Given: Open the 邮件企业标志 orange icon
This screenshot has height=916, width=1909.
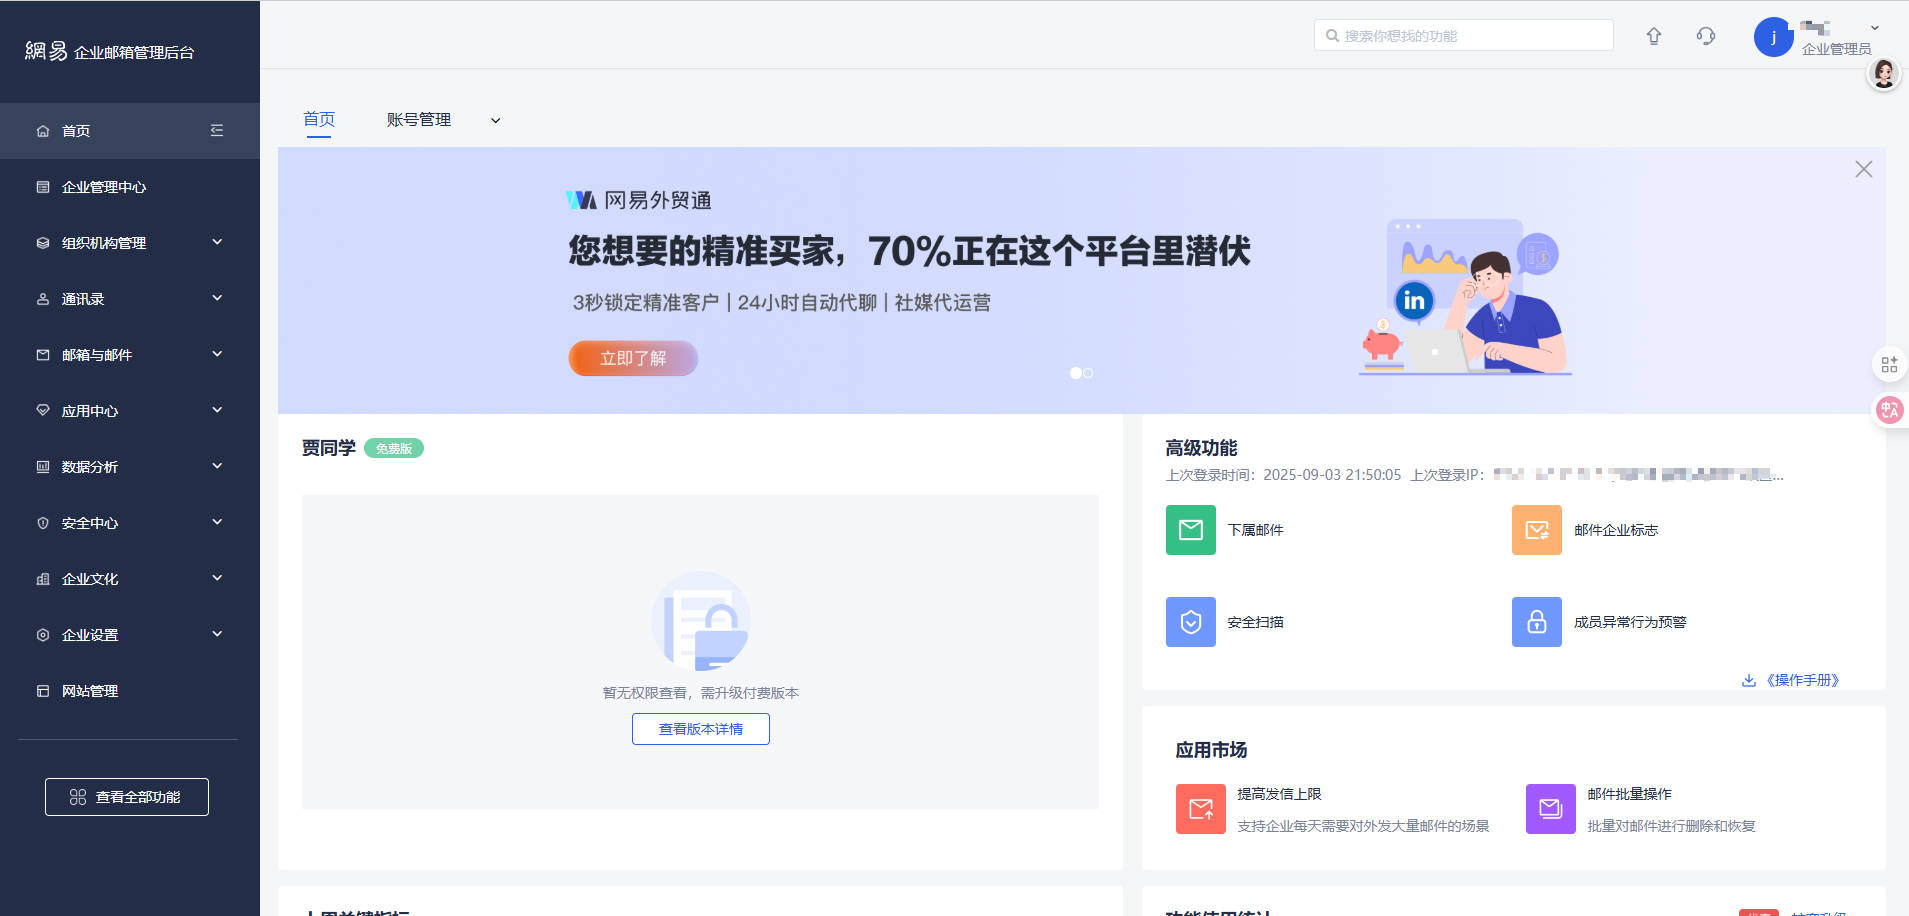Looking at the screenshot, I should click(x=1537, y=530).
